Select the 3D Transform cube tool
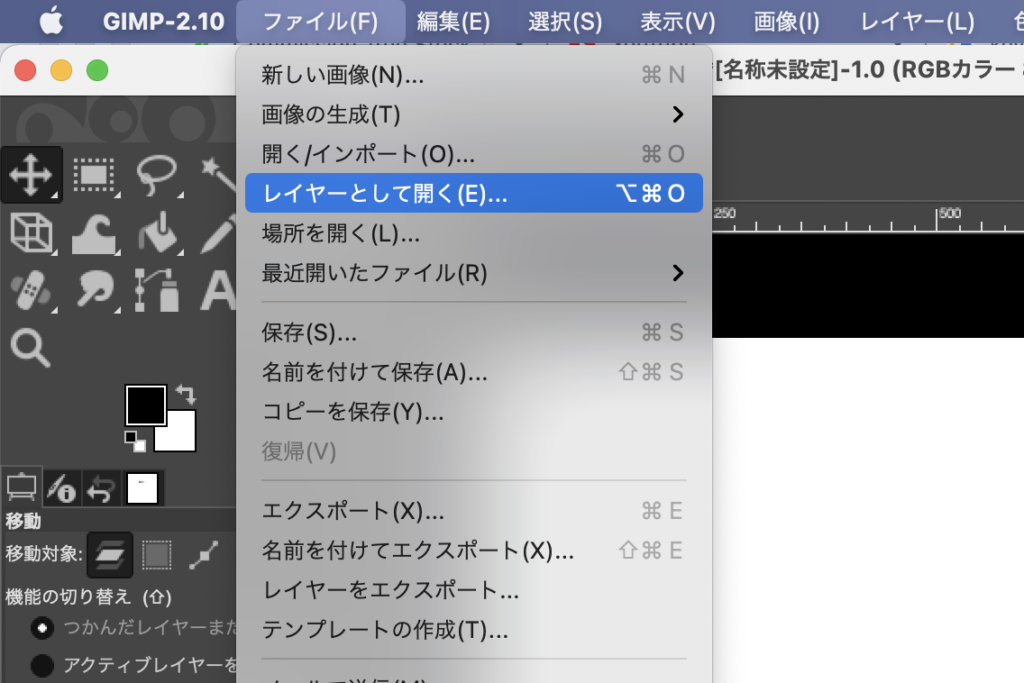The image size is (1024, 683). point(31,233)
